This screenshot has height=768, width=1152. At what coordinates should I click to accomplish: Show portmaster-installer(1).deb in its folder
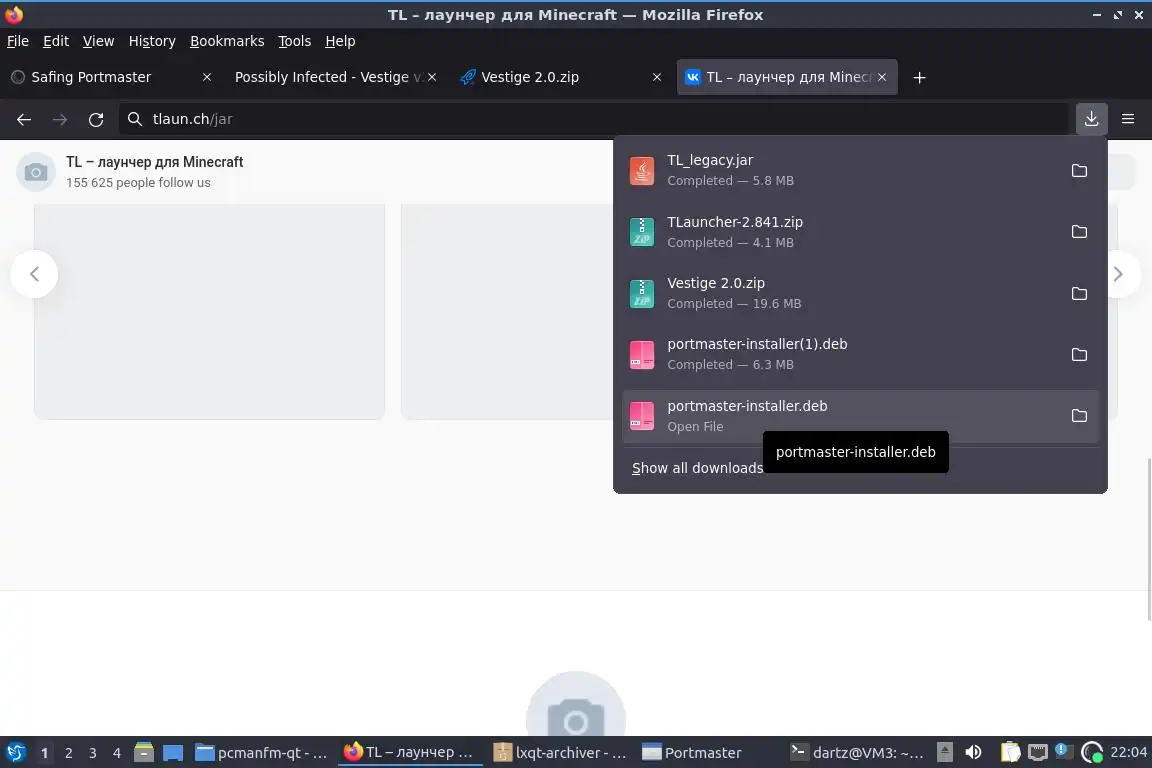[1079, 354]
